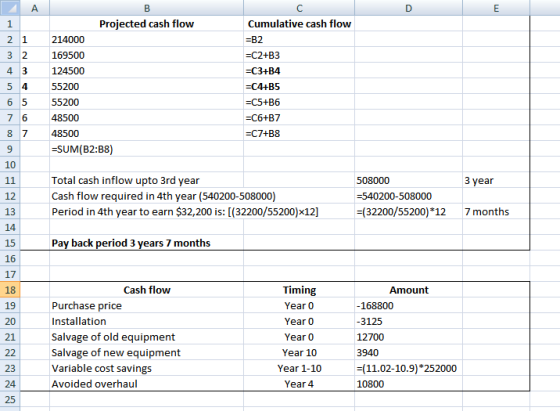Screen dimensions: 560x411
Task: Click the bold =C4+B5 formula cell
Action: 299,86
